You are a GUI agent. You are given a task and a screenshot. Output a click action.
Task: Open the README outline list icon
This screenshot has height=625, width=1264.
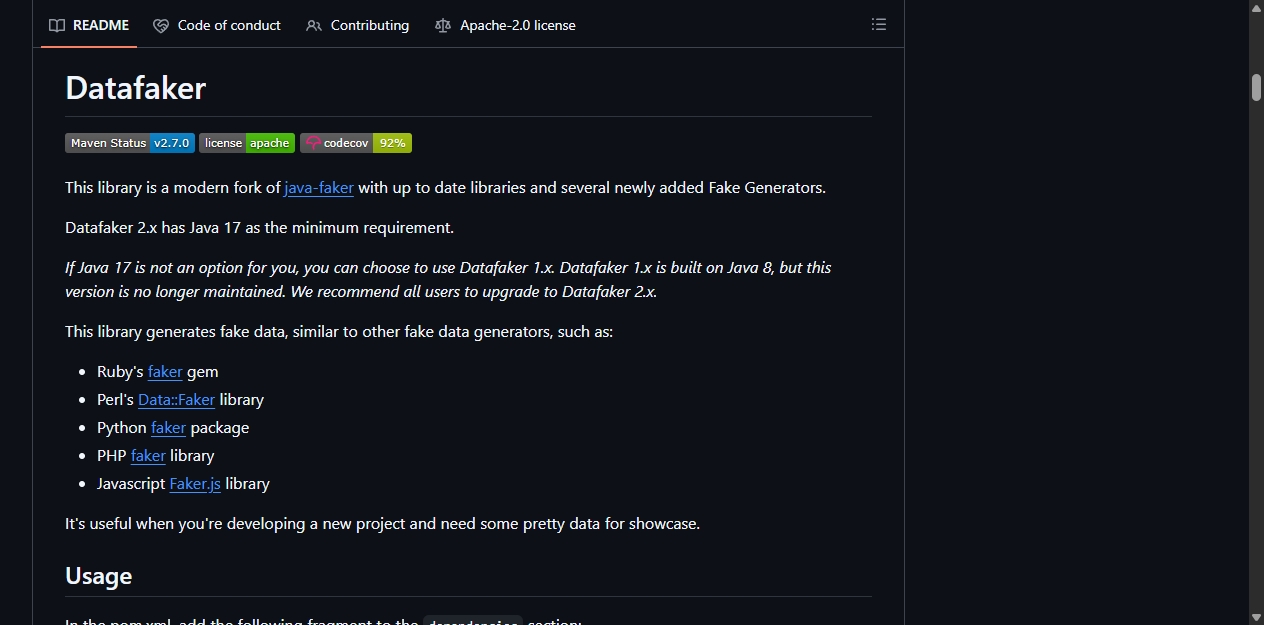[879, 24]
